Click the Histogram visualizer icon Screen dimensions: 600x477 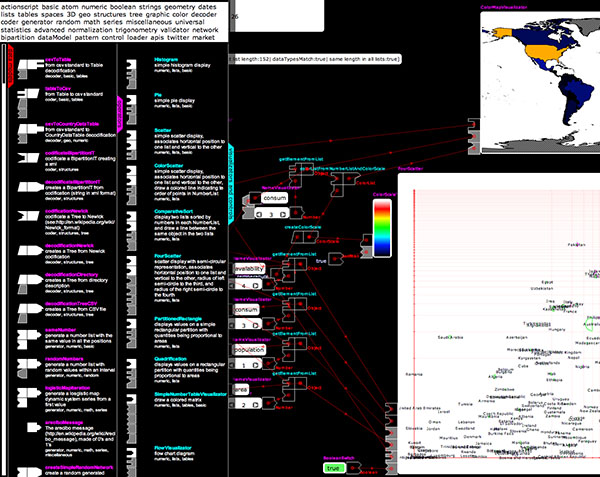click(x=133, y=64)
